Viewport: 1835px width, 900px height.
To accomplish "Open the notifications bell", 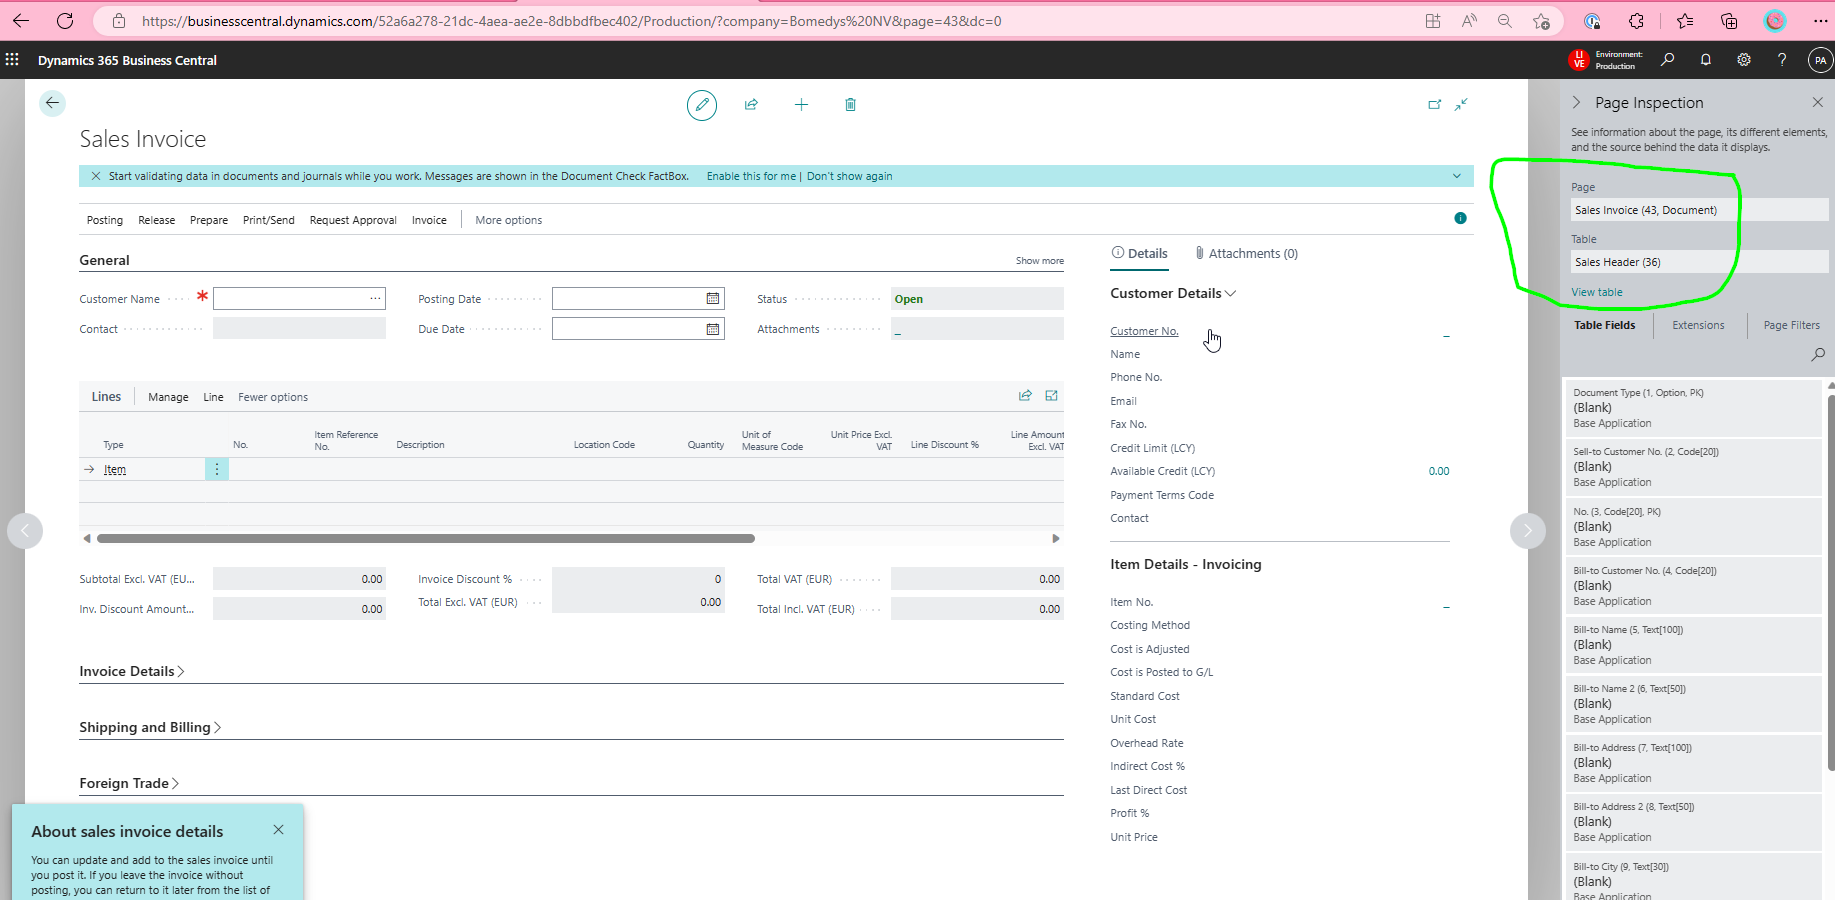I will pos(1705,60).
